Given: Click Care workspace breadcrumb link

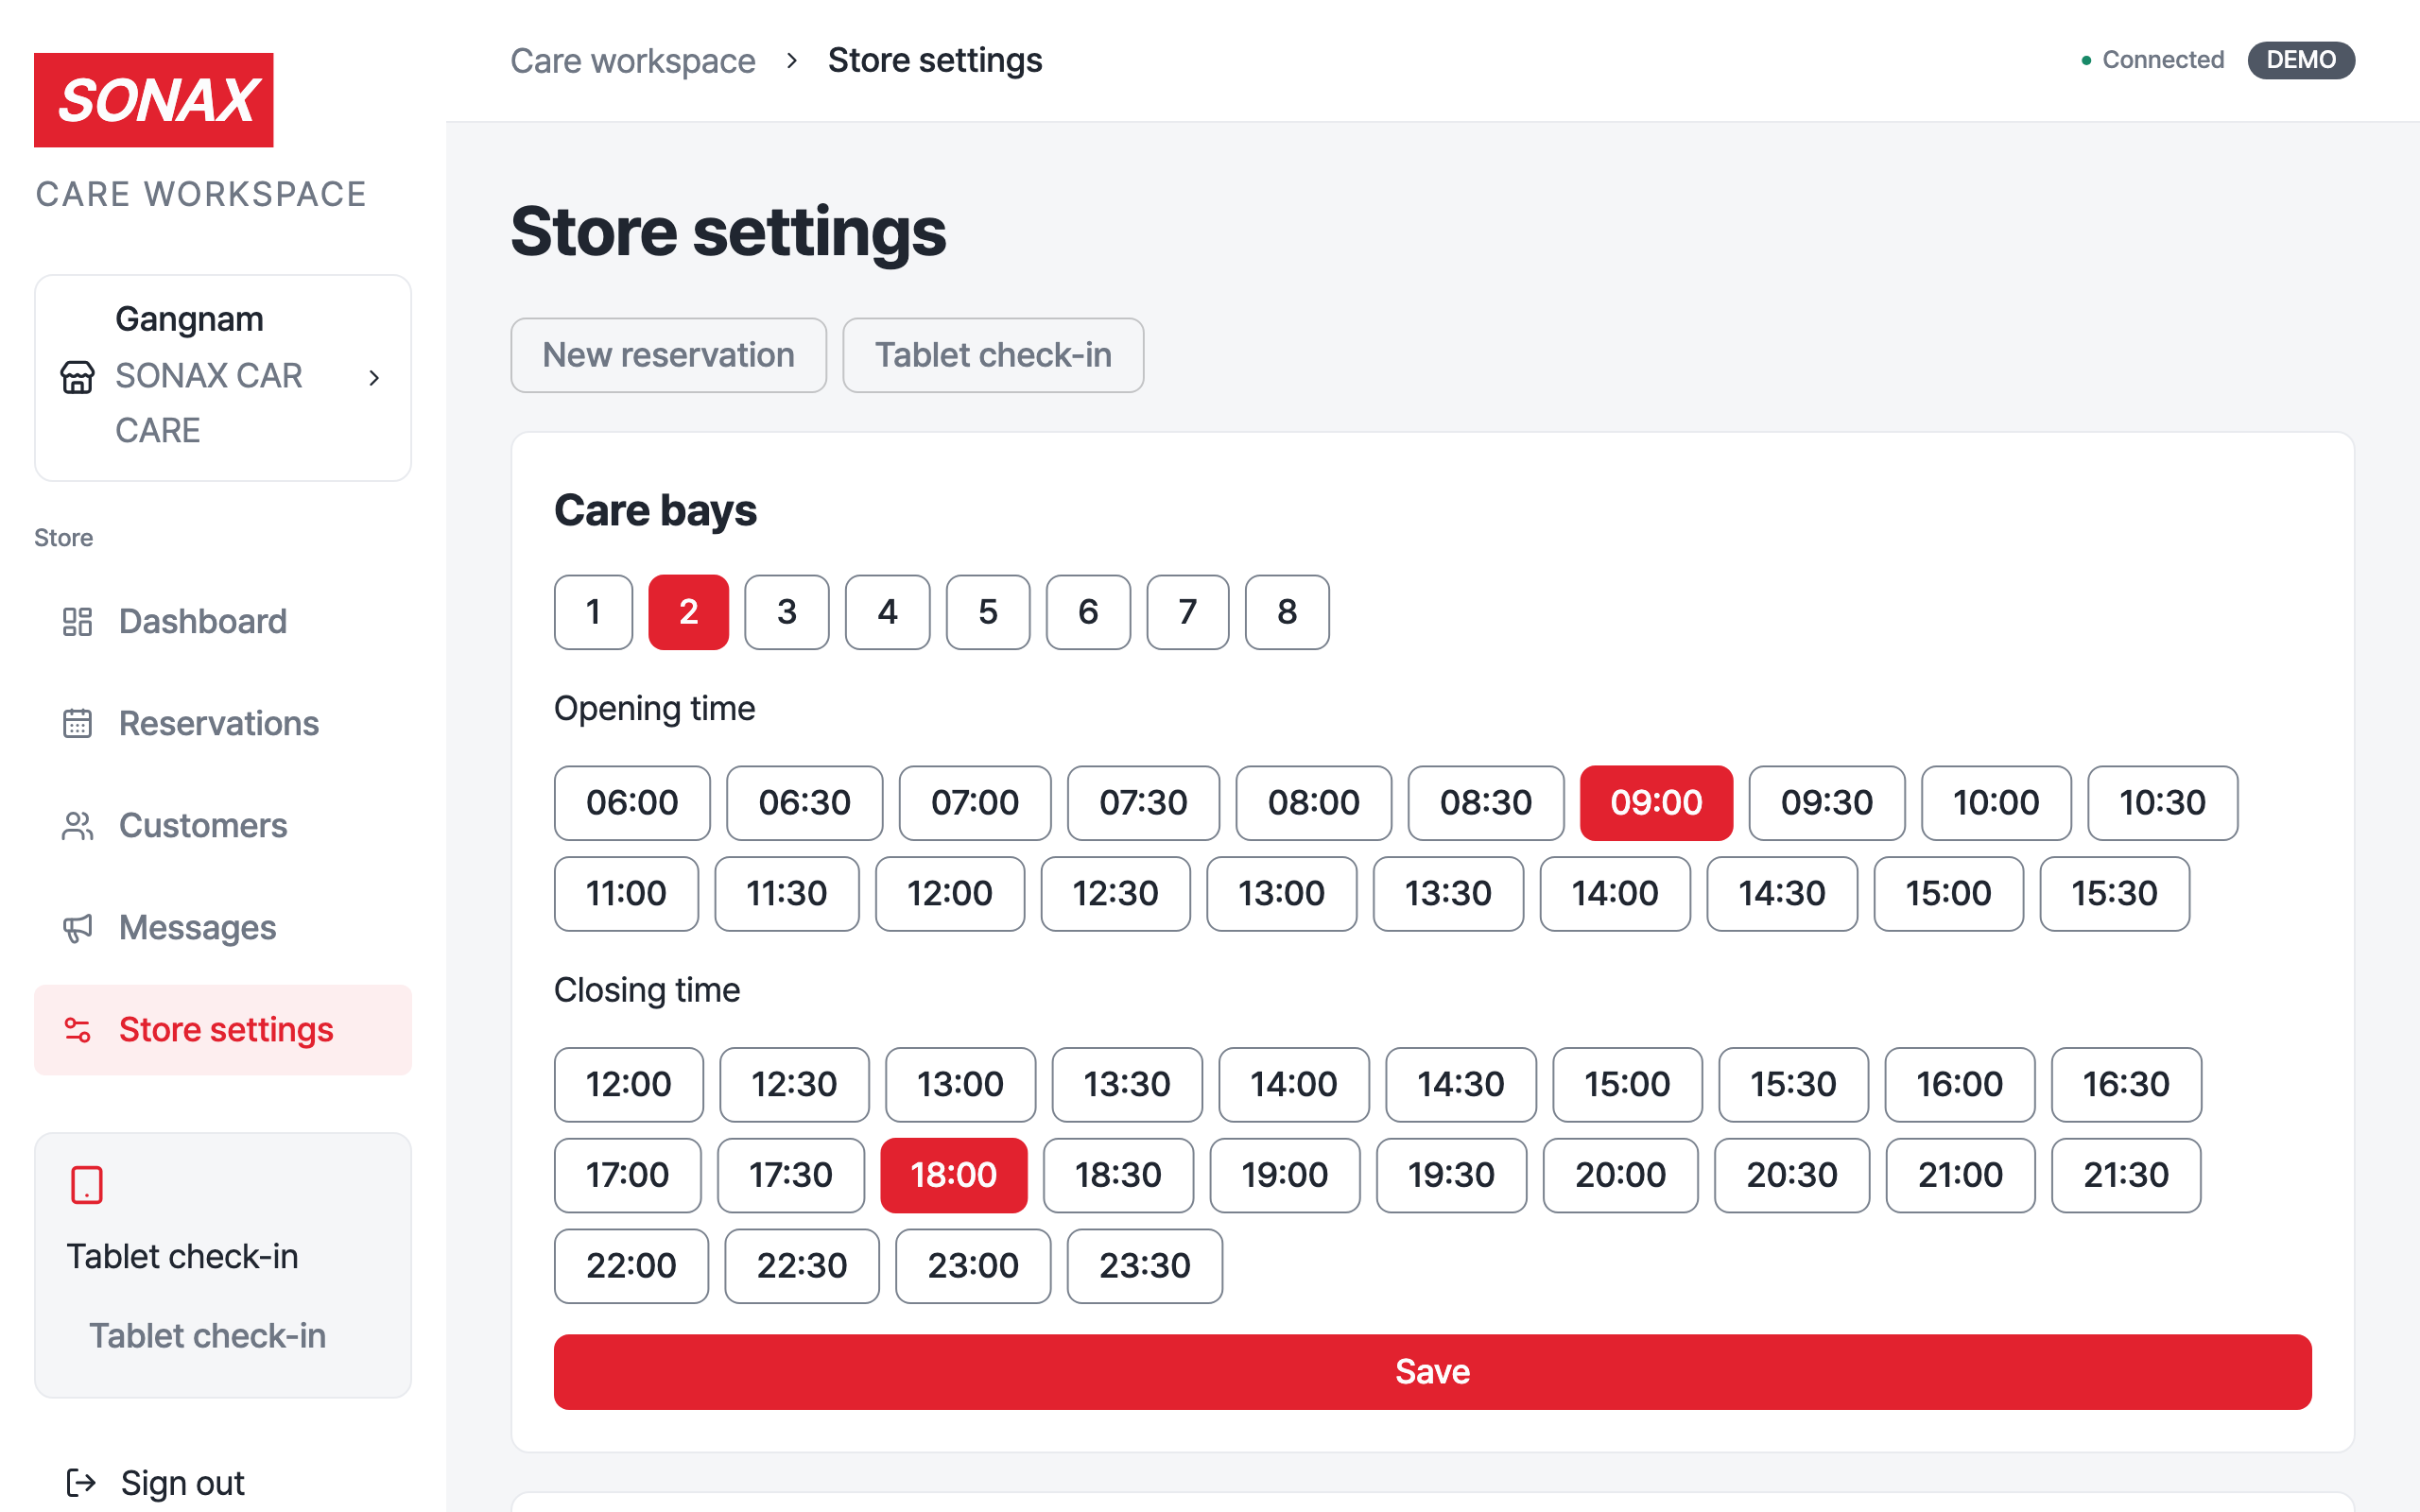Looking at the screenshot, I should pyautogui.click(x=632, y=60).
